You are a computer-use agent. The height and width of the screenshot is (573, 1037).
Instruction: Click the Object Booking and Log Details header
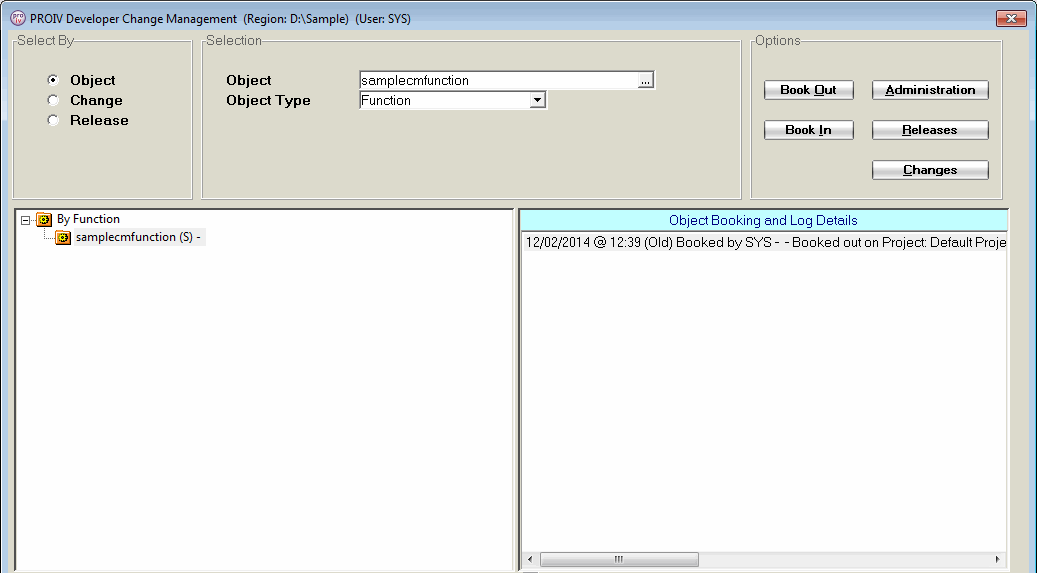763,220
